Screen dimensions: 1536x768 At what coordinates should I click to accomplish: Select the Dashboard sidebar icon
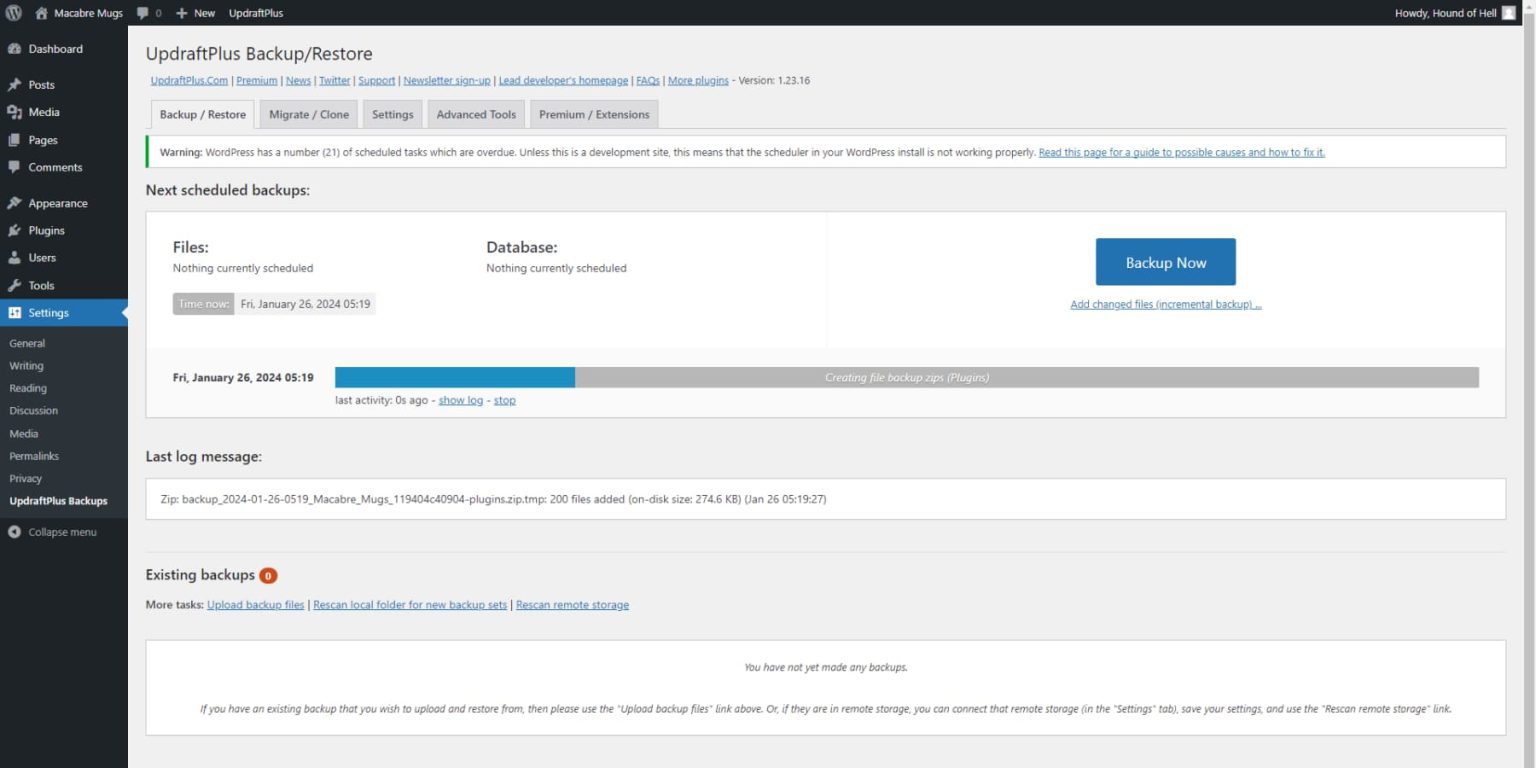tap(14, 48)
